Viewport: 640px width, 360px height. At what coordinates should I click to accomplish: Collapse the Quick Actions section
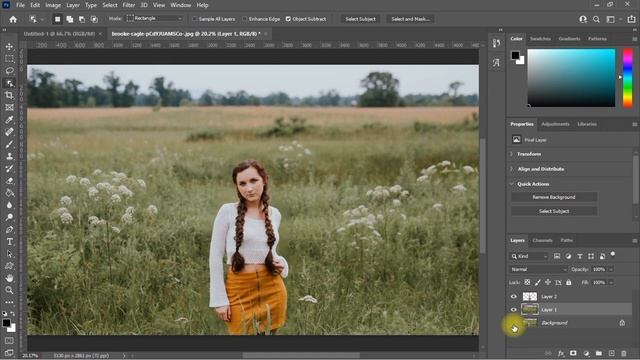[x=511, y=184]
